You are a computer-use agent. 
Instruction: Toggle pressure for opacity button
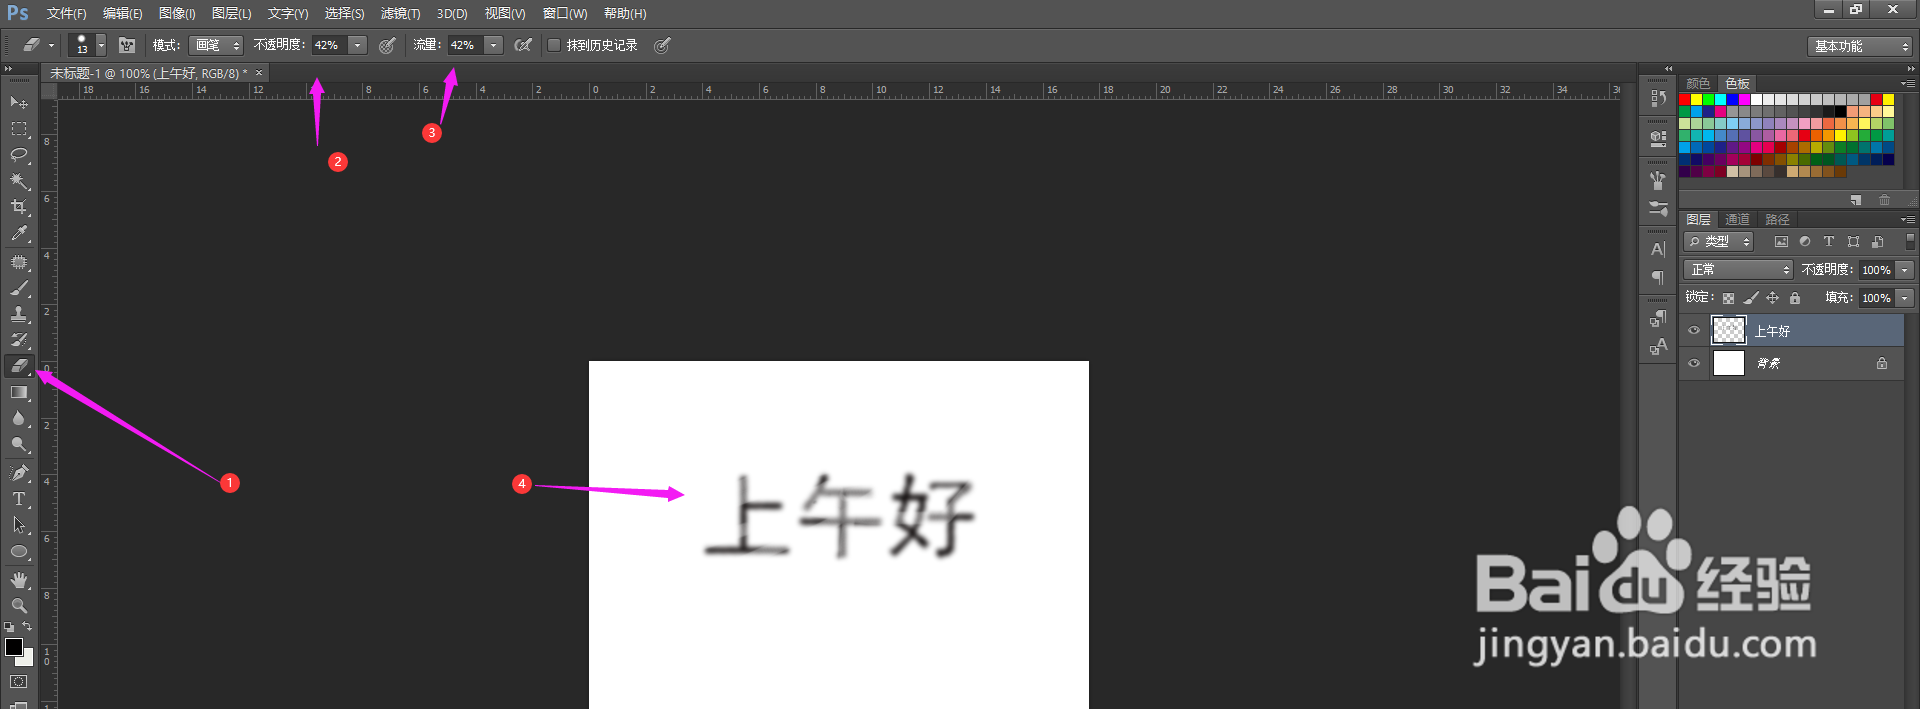pyautogui.click(x=387, y=45)
